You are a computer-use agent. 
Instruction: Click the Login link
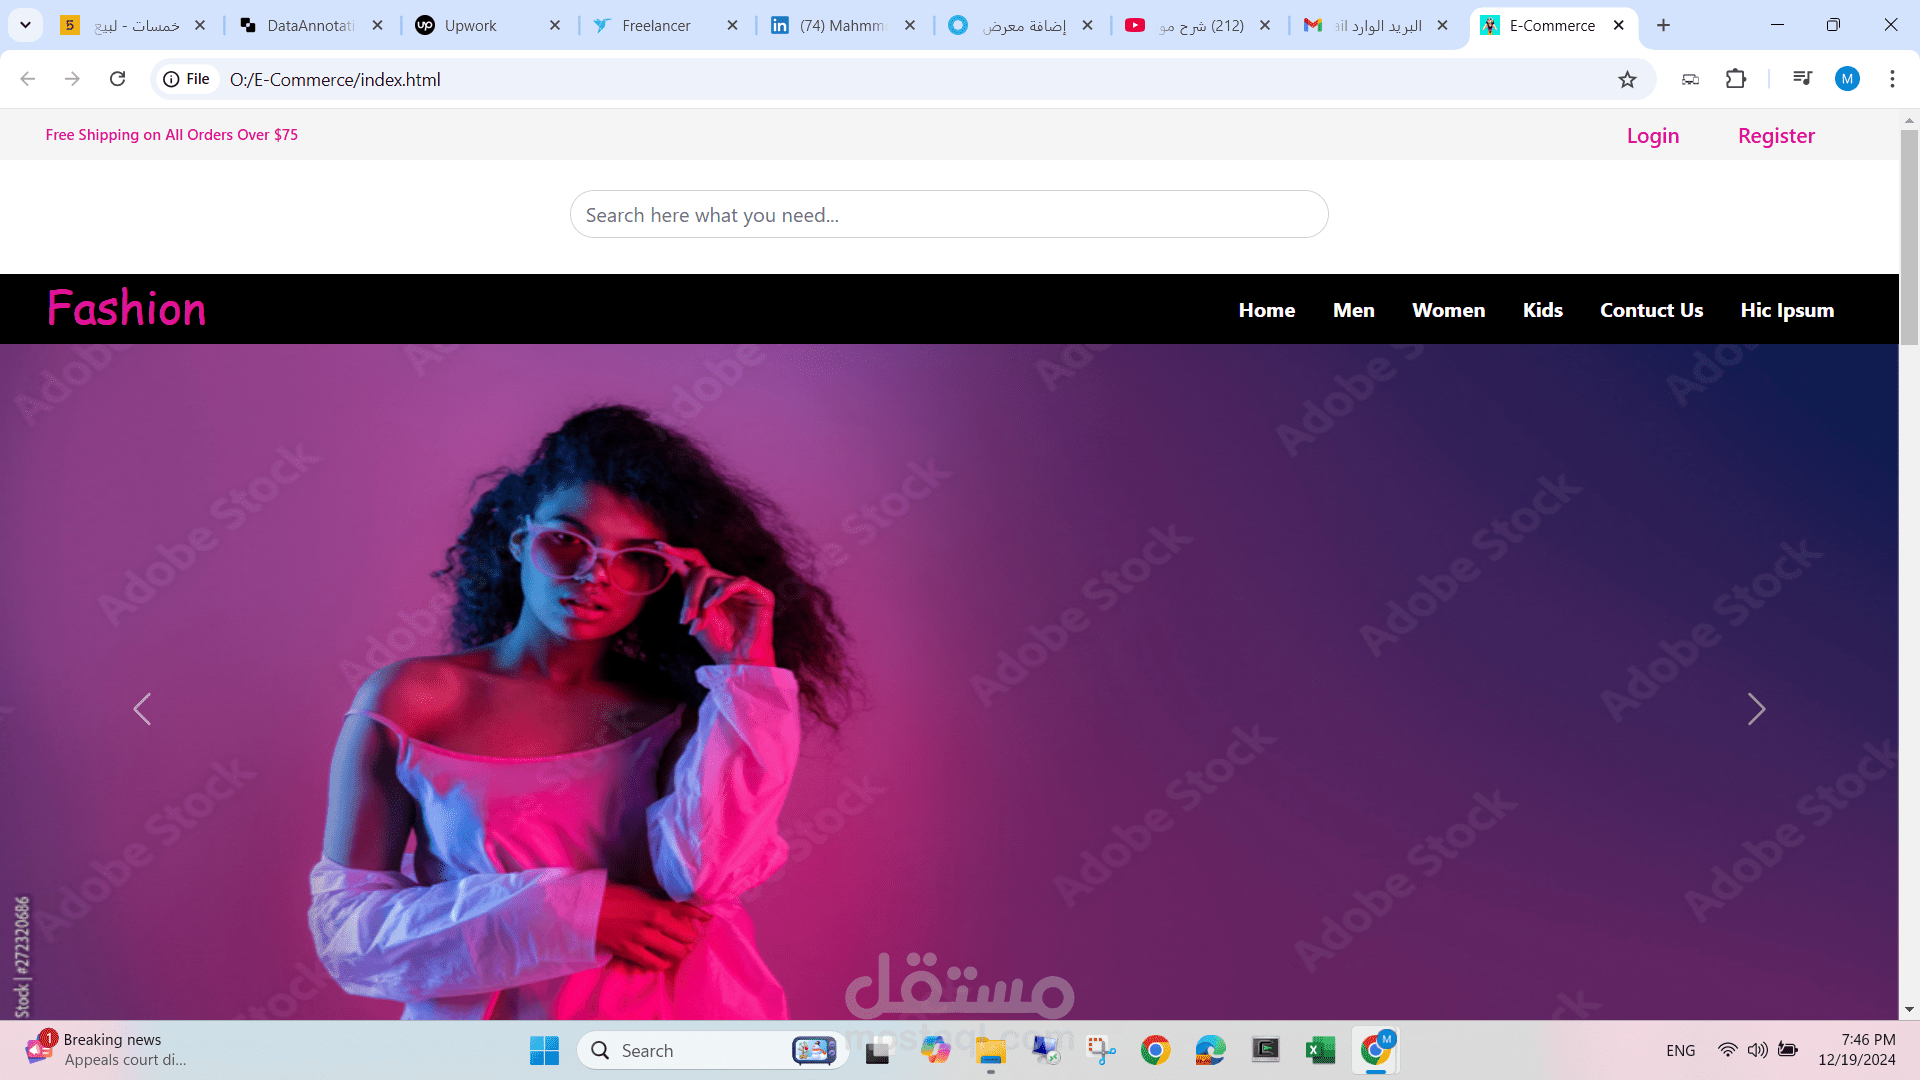click(x=1652, y=136)
